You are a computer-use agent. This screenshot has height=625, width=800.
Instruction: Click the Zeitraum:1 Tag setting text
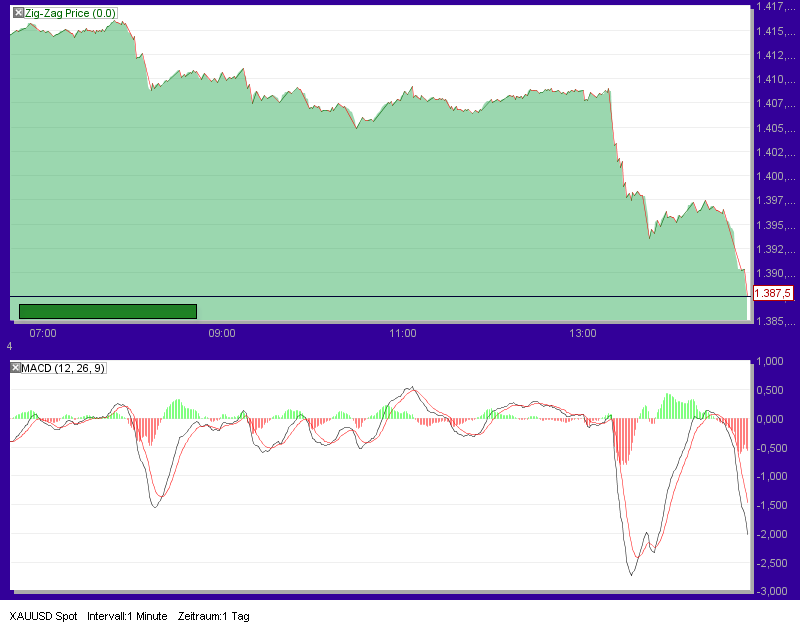click(x=214, y=617)
